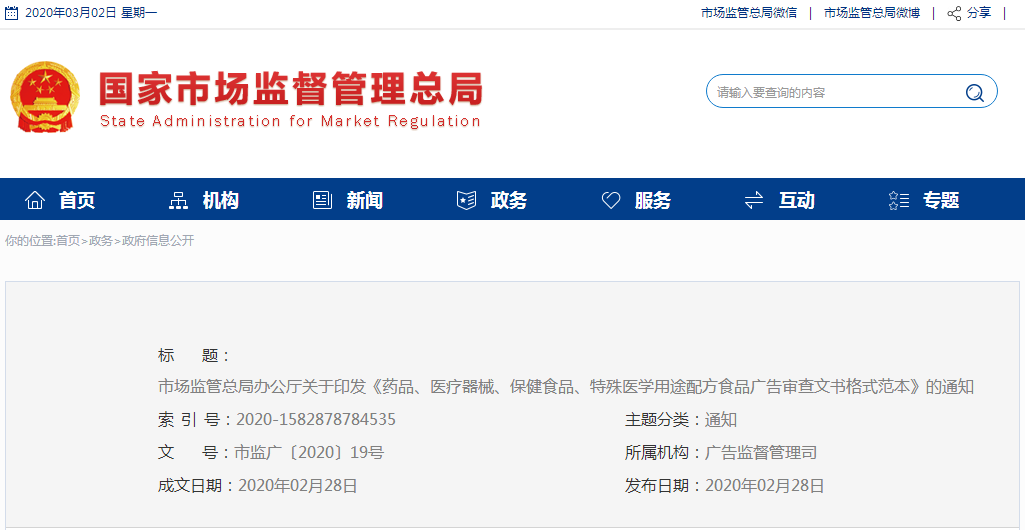
Task: Go to 首页 in the breadcrumb
Action: click(68, 241)
